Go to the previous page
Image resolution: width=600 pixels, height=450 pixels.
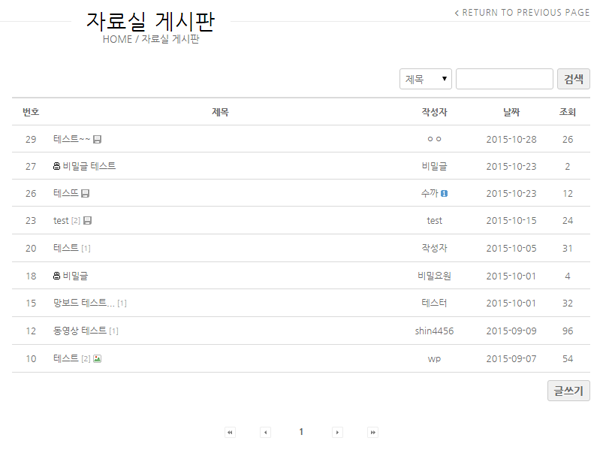[266, 432]
